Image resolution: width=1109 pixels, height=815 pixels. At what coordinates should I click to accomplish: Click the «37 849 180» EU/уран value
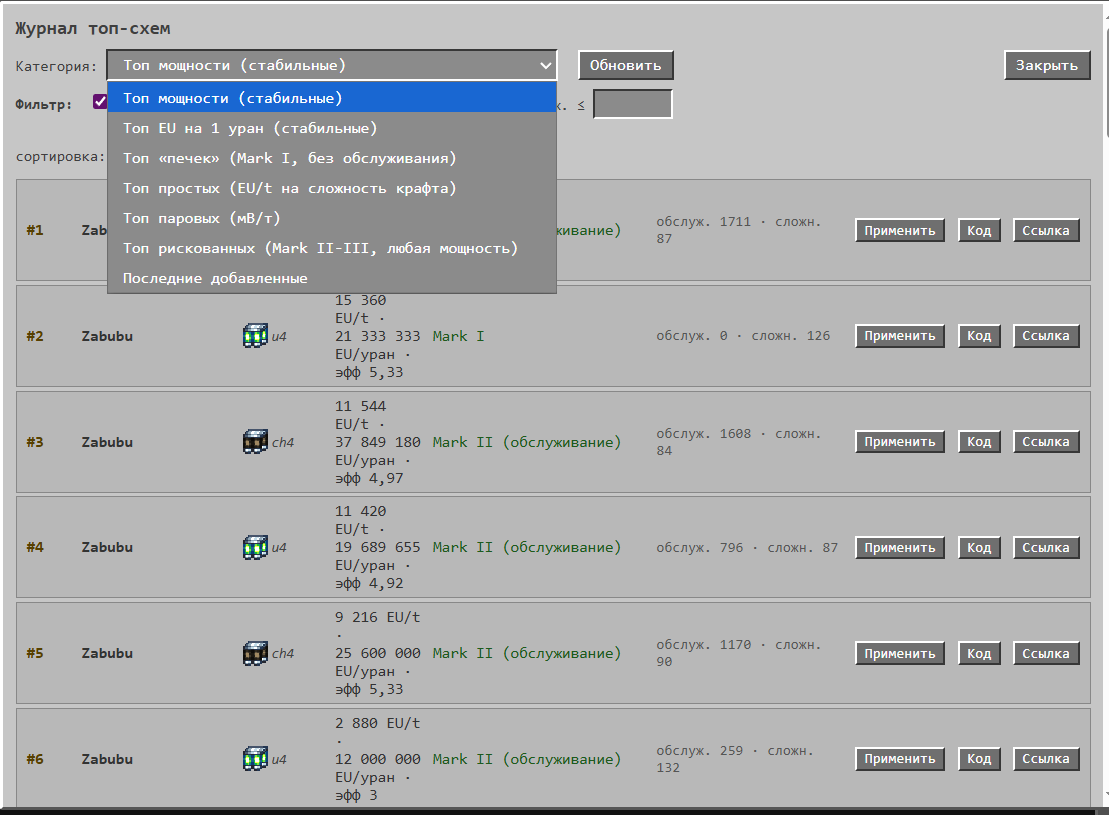[378, 442]
